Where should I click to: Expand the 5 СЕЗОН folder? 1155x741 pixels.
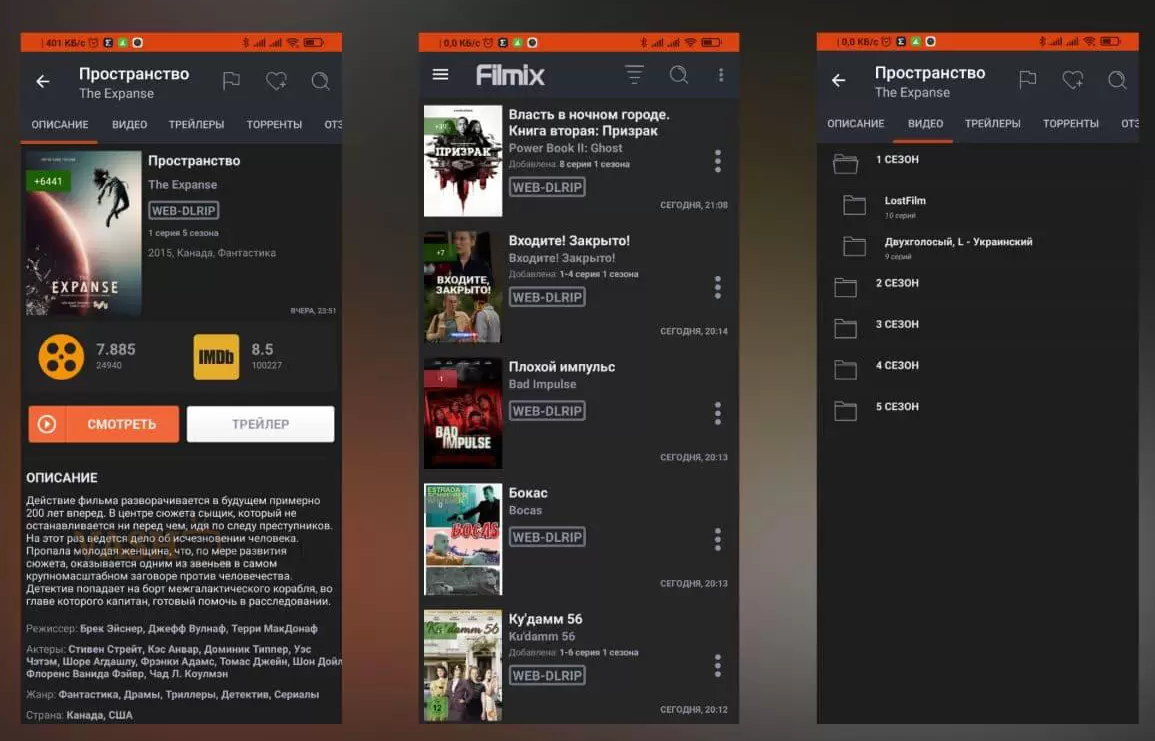(846, 411)
